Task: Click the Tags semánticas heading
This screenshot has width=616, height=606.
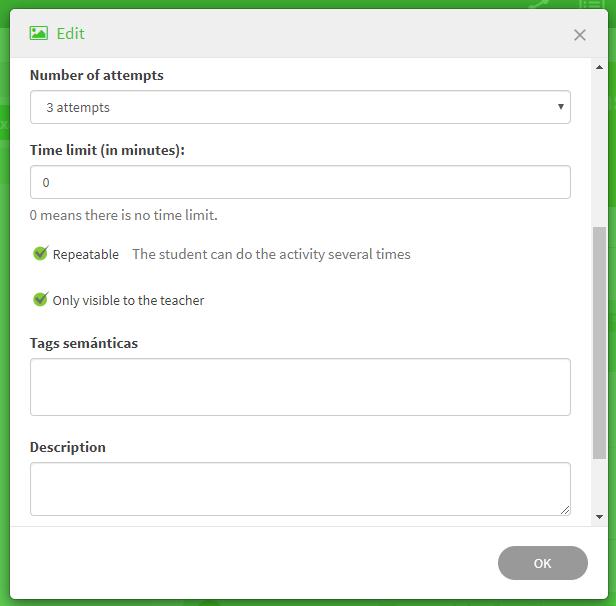Action: 84,343
